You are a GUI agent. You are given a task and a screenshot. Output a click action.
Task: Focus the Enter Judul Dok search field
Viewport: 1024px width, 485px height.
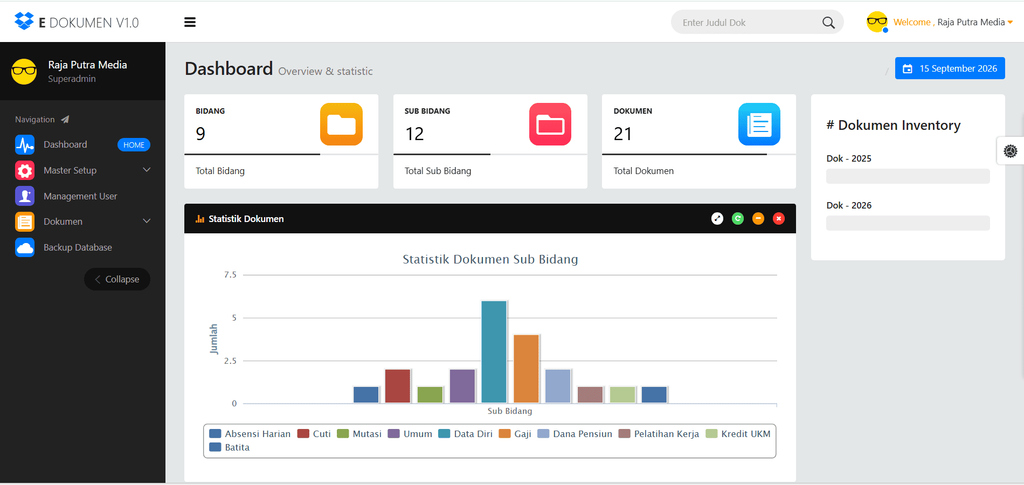pyautogui.click(x=749, y=22)
